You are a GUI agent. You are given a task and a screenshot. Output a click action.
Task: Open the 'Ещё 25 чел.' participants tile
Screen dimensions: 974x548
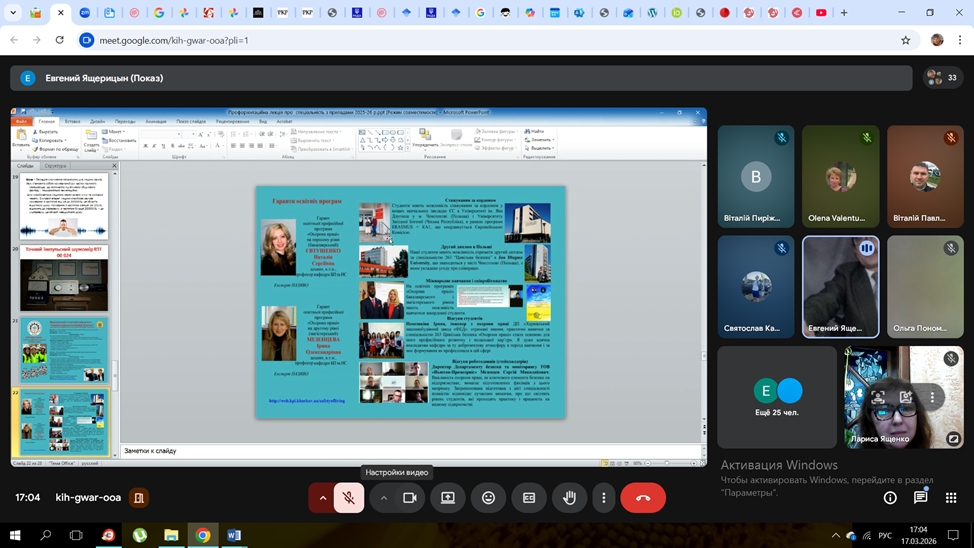click(776, 397)
